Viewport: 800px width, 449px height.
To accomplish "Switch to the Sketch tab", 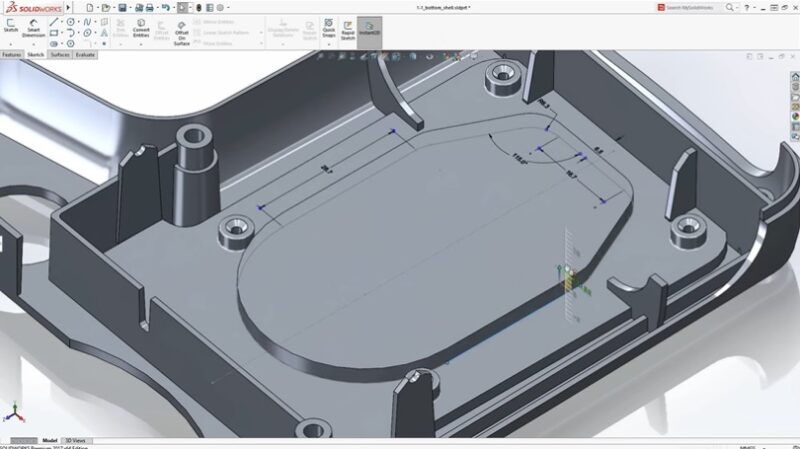I will pyautogui.click(x=36, y=55).
